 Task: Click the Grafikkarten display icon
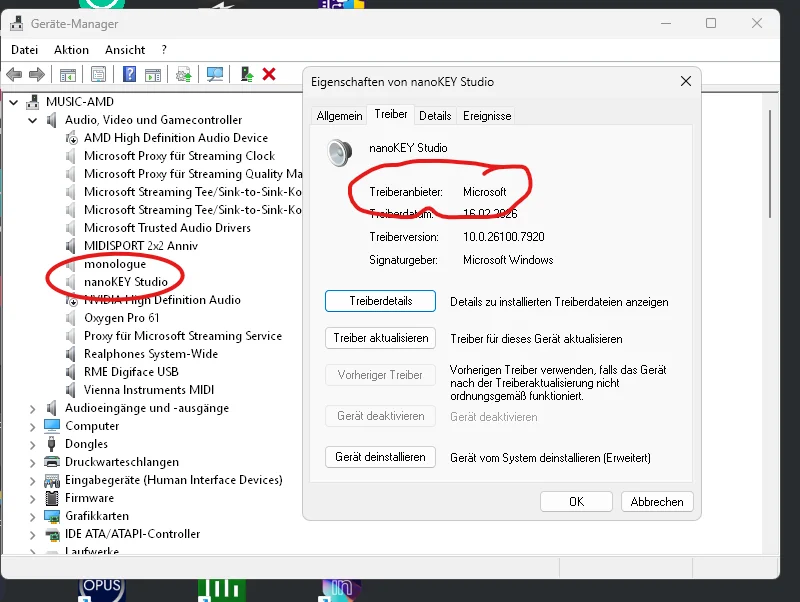pos(52,516)
